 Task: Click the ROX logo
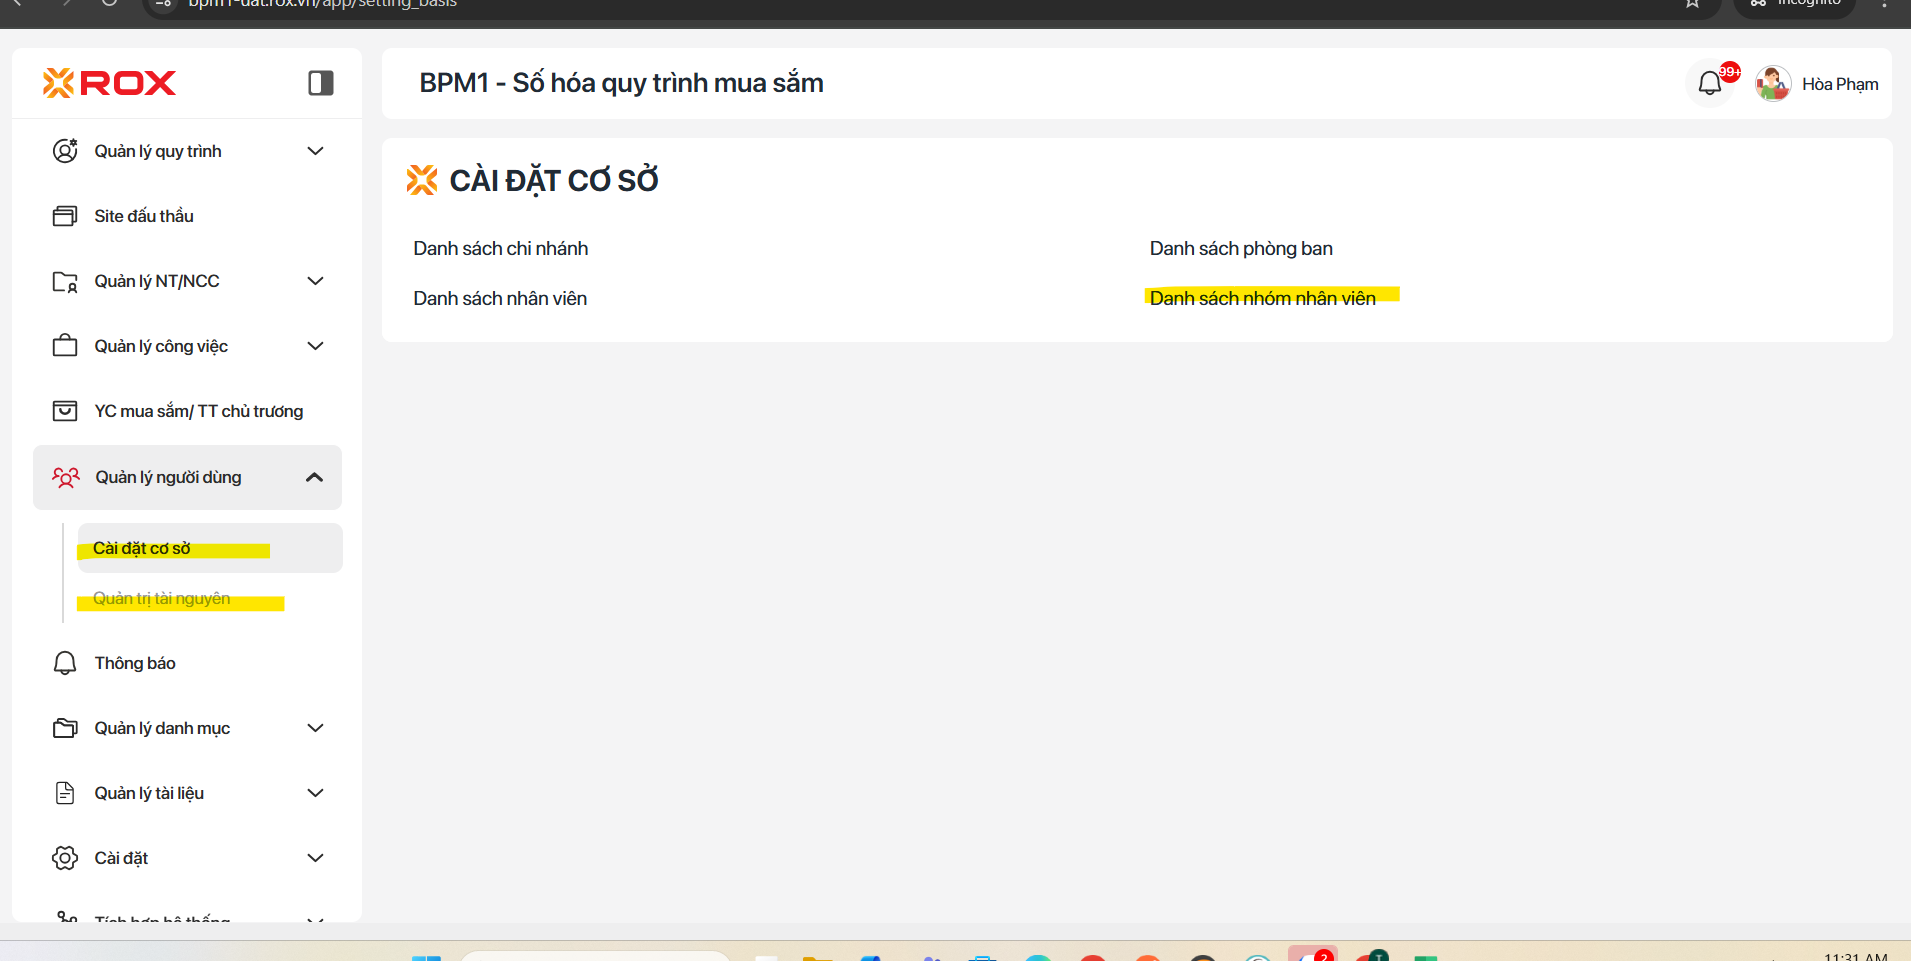[x=110, y=83]
